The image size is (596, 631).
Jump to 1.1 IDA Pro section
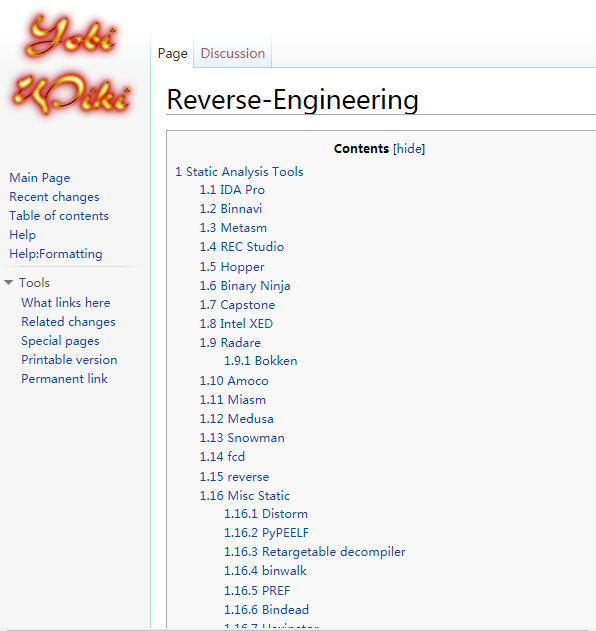click(x=232, y=190)
